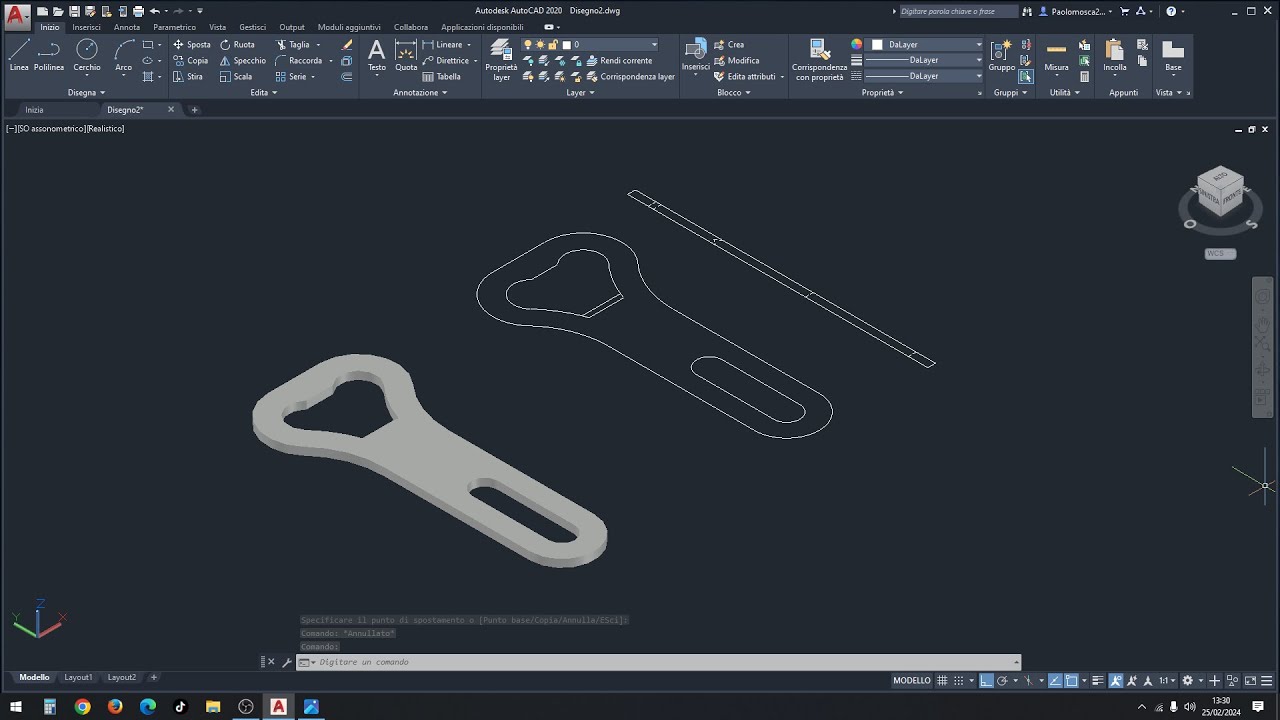The width and height of the screenshot is (1280, 720).
Task: Toggle ortho mode in status bar
Action: [986, 680]
